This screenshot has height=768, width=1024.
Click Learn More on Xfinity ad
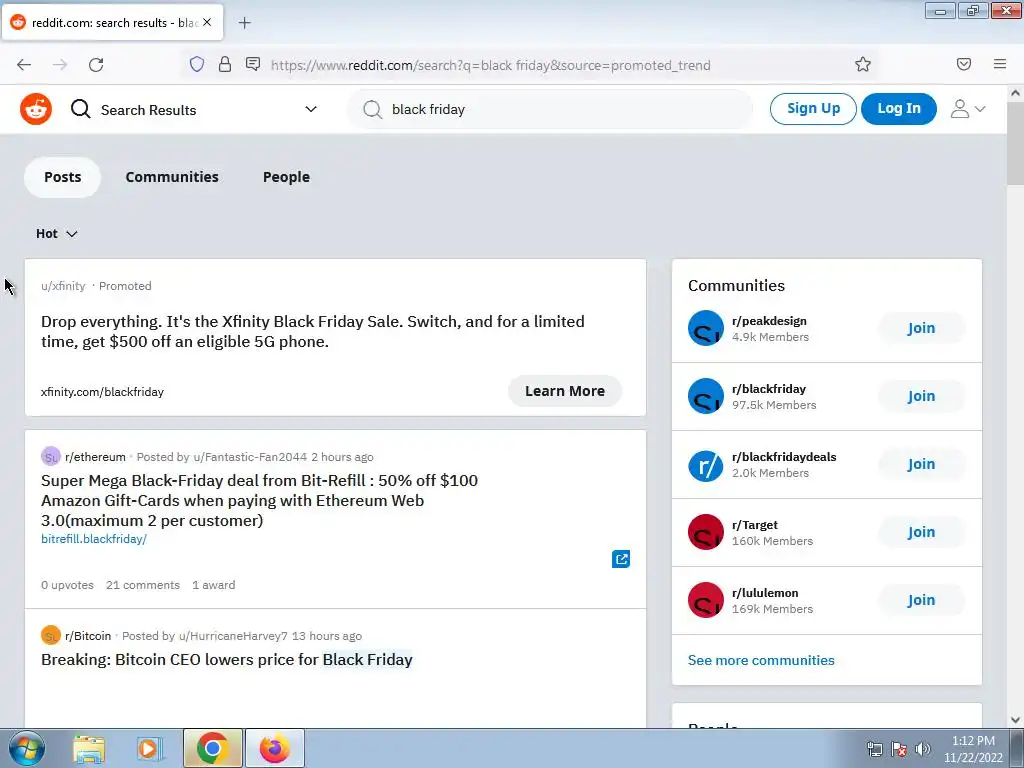coord(565,391)
